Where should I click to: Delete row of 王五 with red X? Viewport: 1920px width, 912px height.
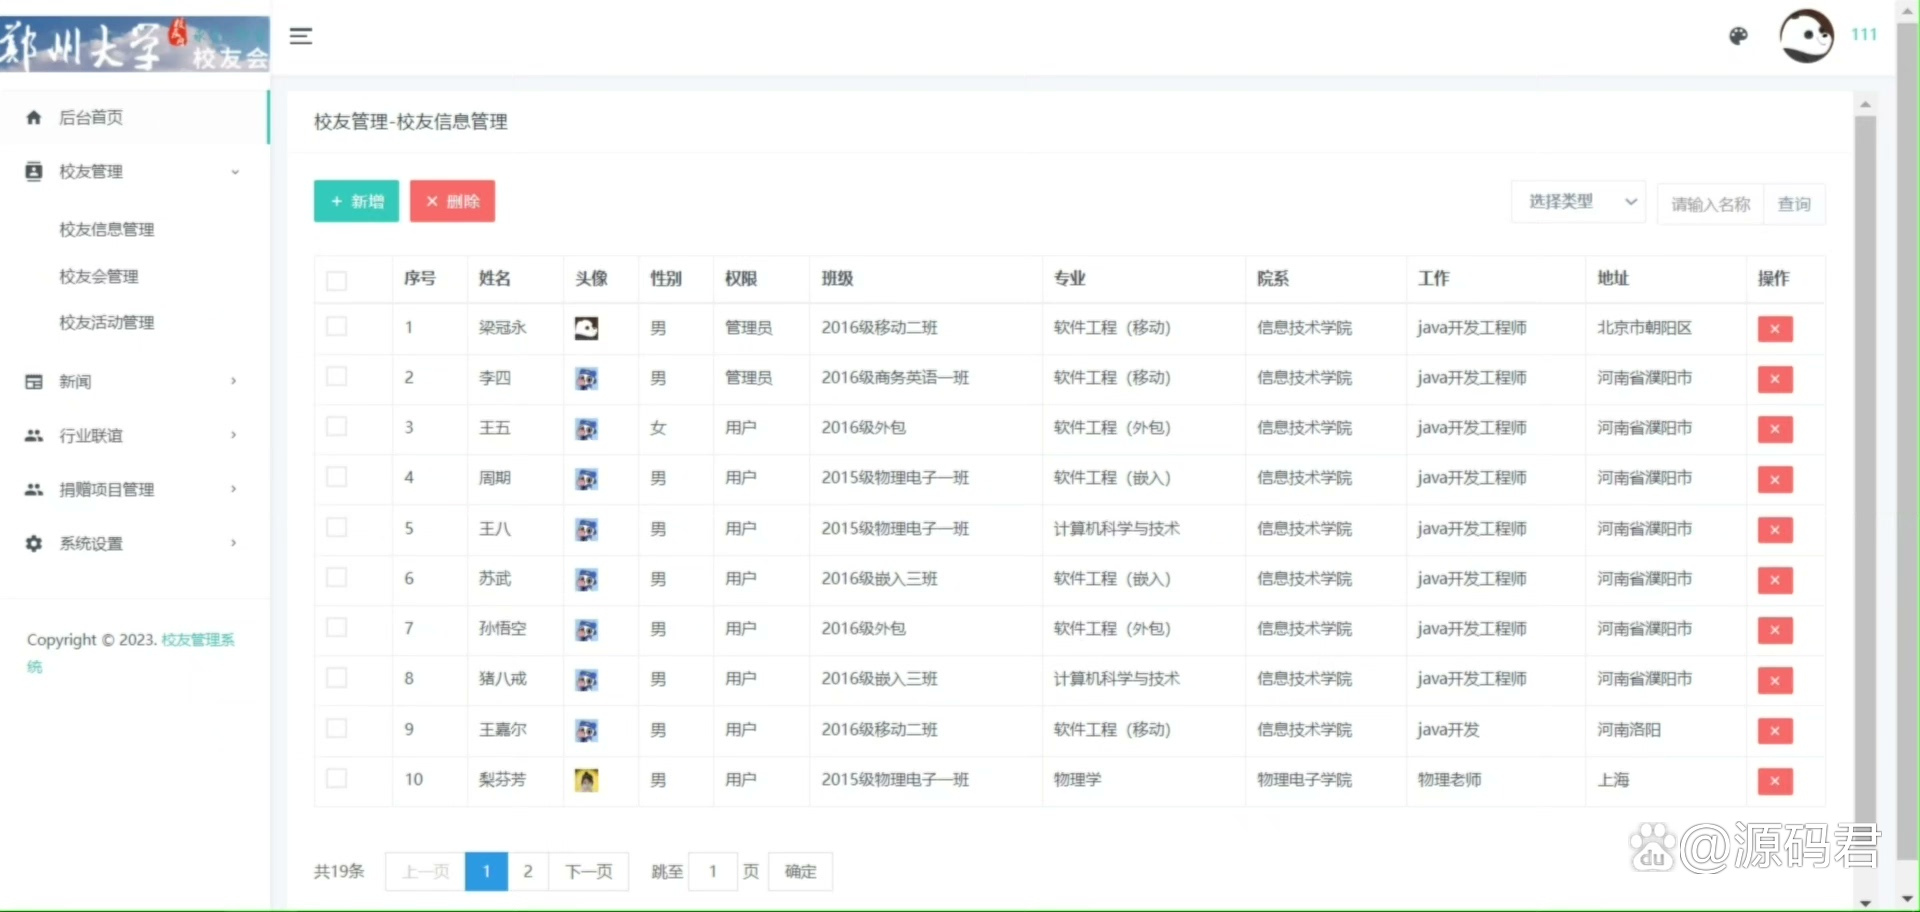pos(1775,429)
